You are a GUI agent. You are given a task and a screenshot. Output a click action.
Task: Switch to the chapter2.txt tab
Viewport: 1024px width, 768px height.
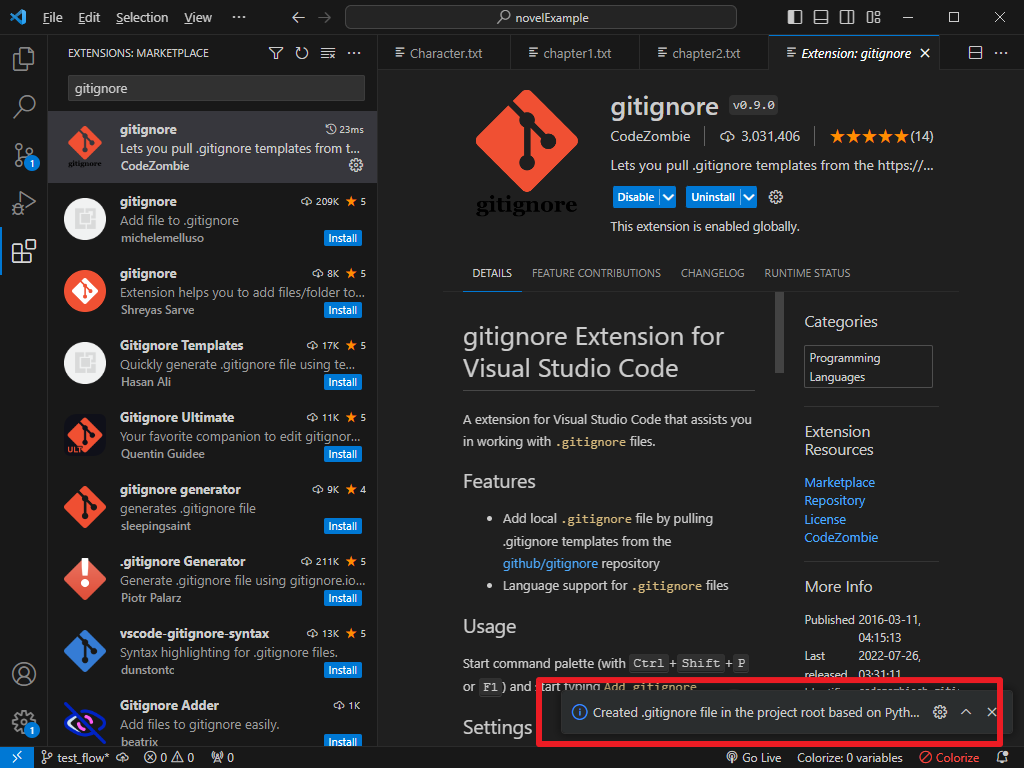[704, 53]
